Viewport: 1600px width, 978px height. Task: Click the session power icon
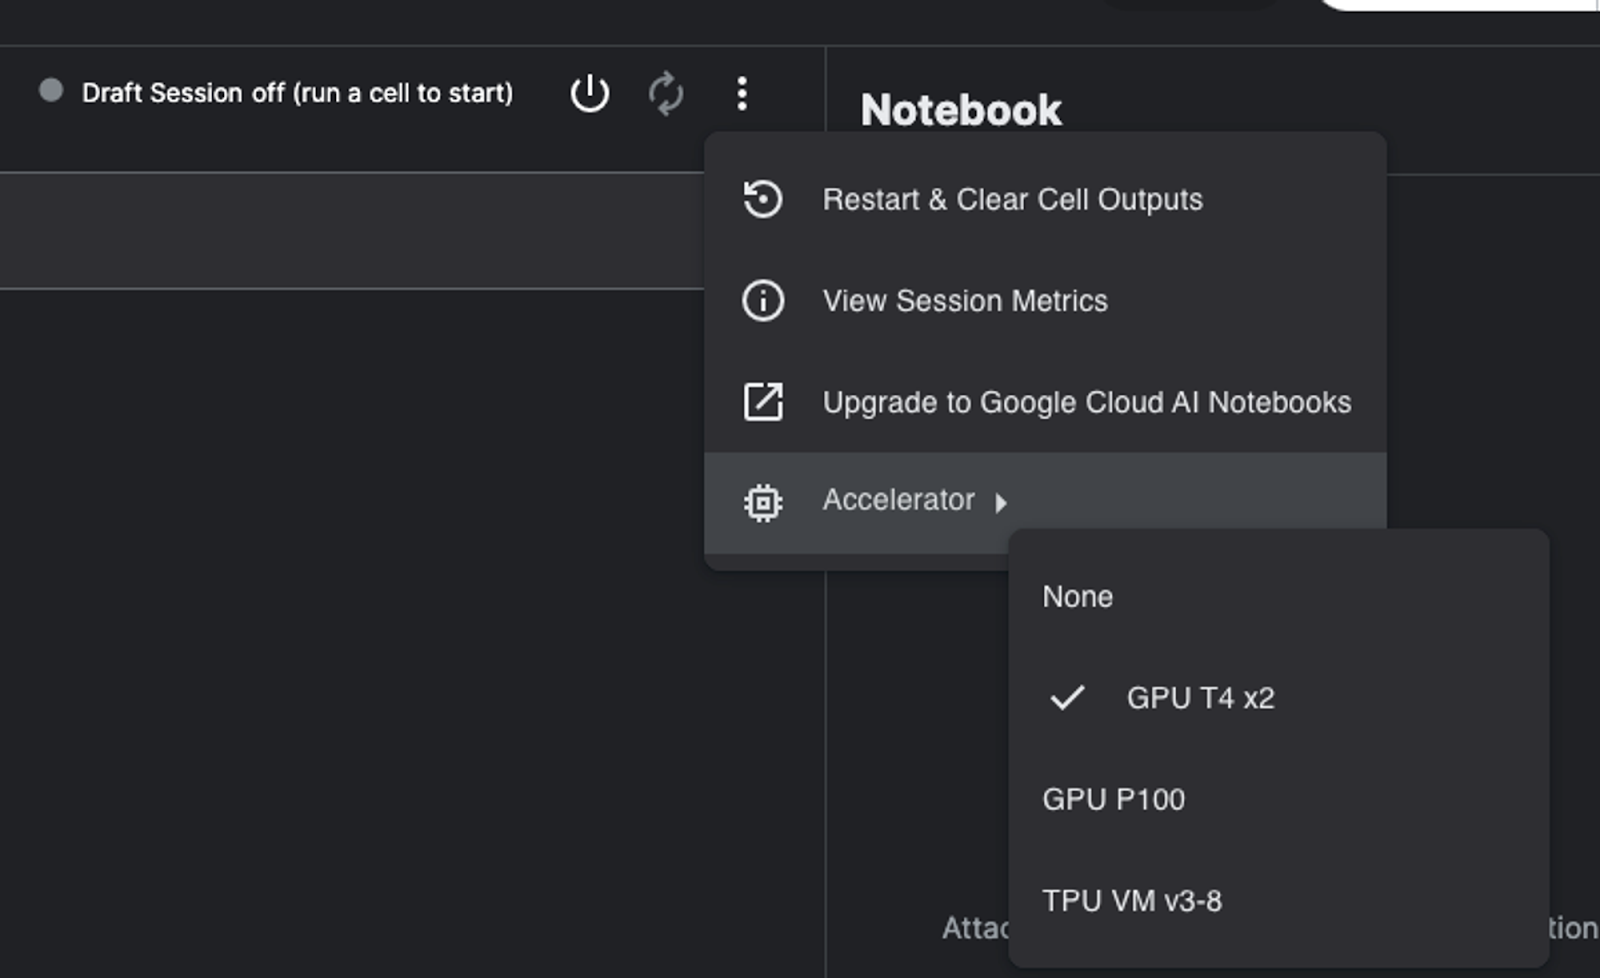pyautogui.click(x=590, y=93)
